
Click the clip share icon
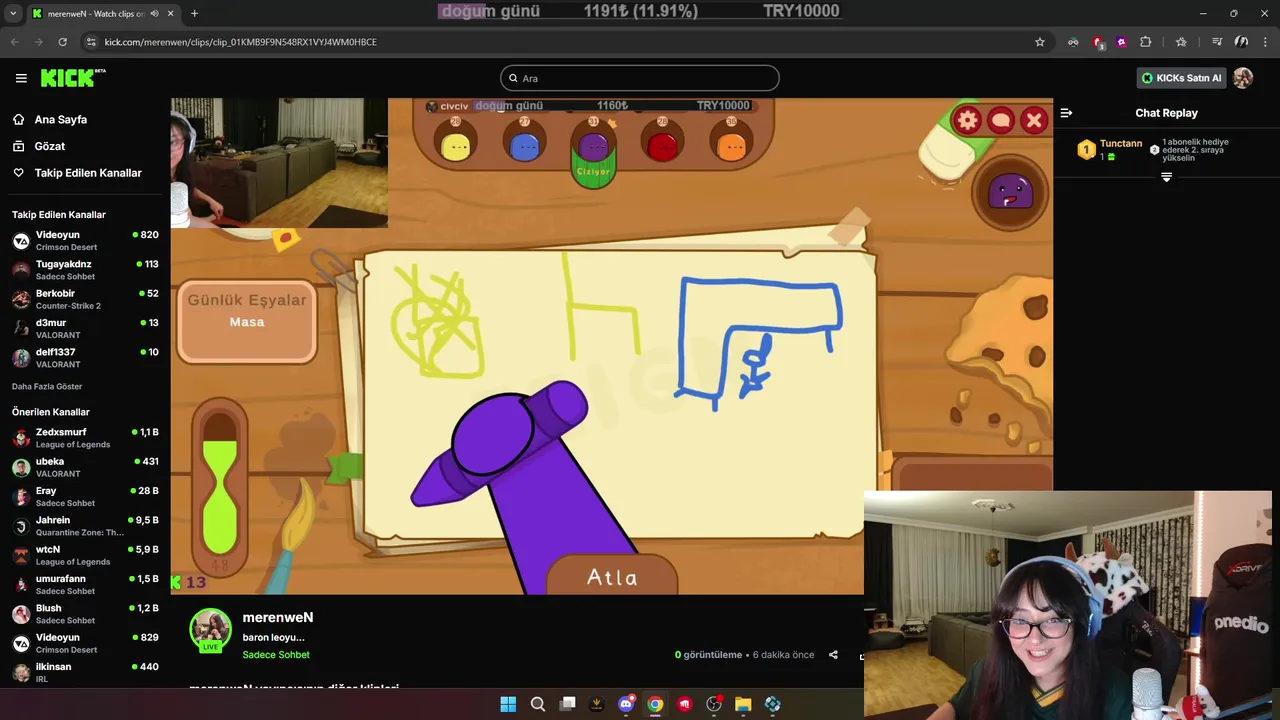pyautogui.click(x=833, y=655)
